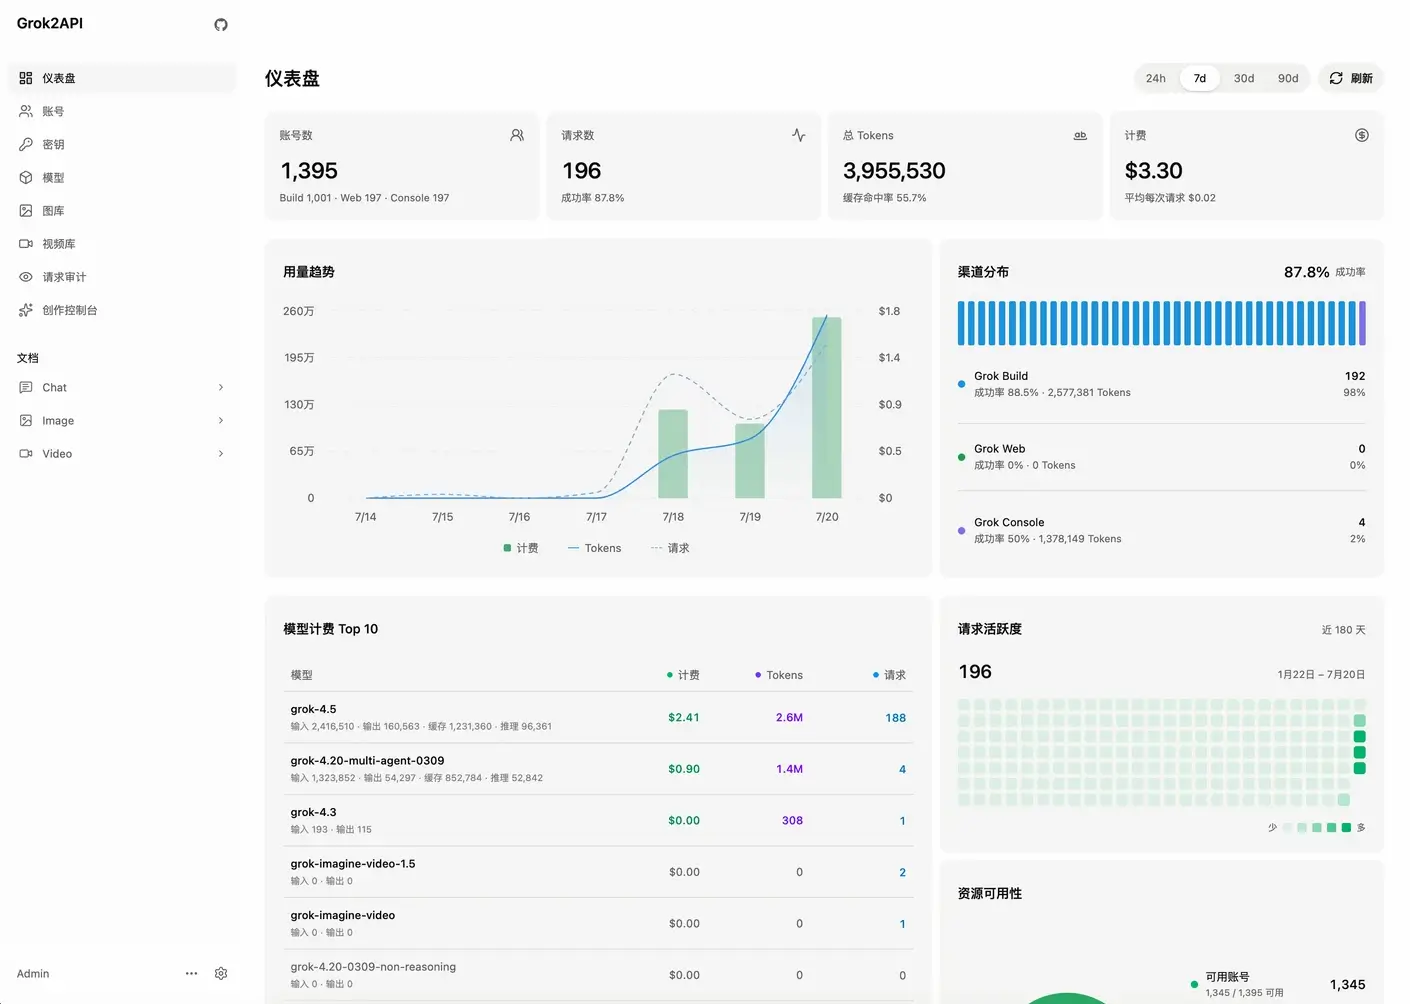Click the 账号 accounts sidebar icon
The width and height of the screenshot is (1410, 1004).
(26, 111)
